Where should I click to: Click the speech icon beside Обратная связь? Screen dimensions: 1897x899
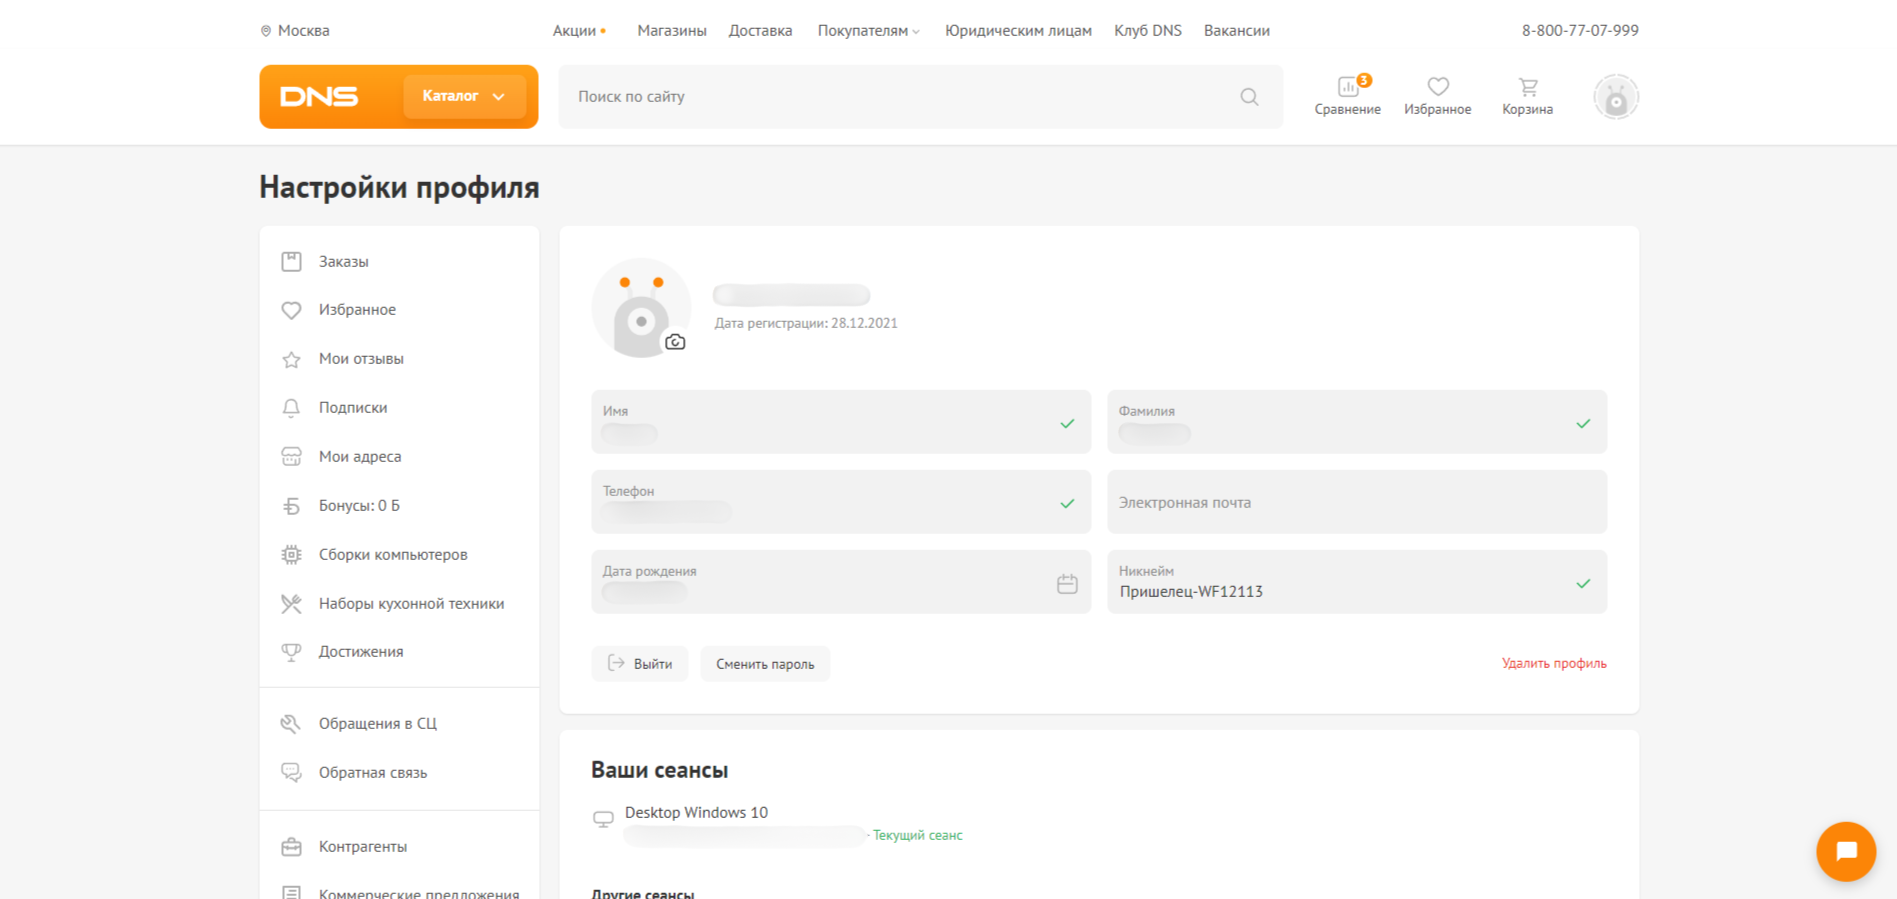pyautogui.click(x=291, y=773)
